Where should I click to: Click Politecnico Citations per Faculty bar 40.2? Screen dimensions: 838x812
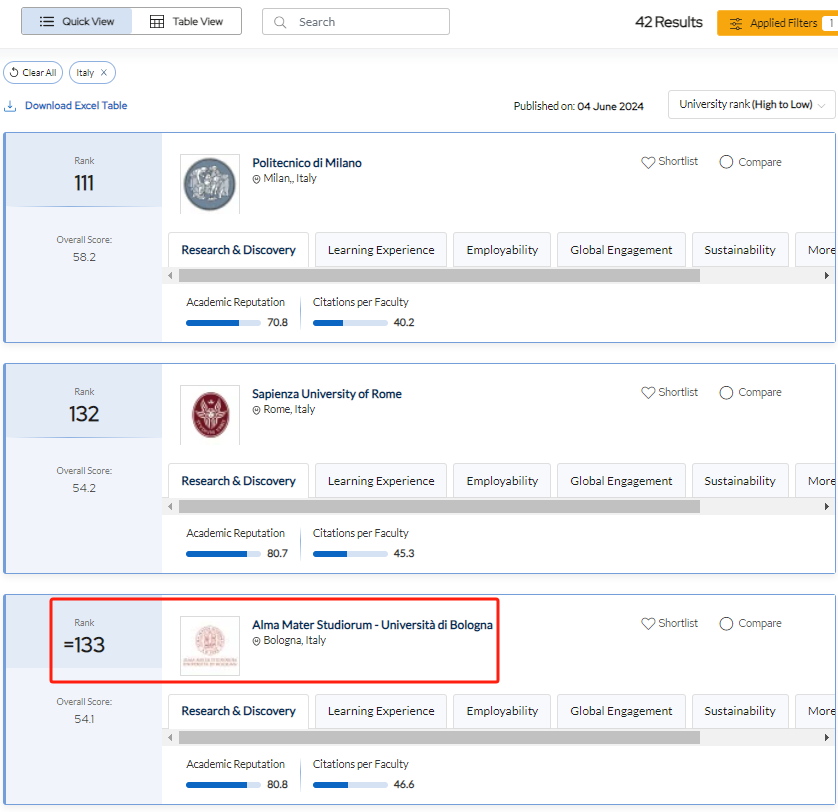(x=350, y=323)
